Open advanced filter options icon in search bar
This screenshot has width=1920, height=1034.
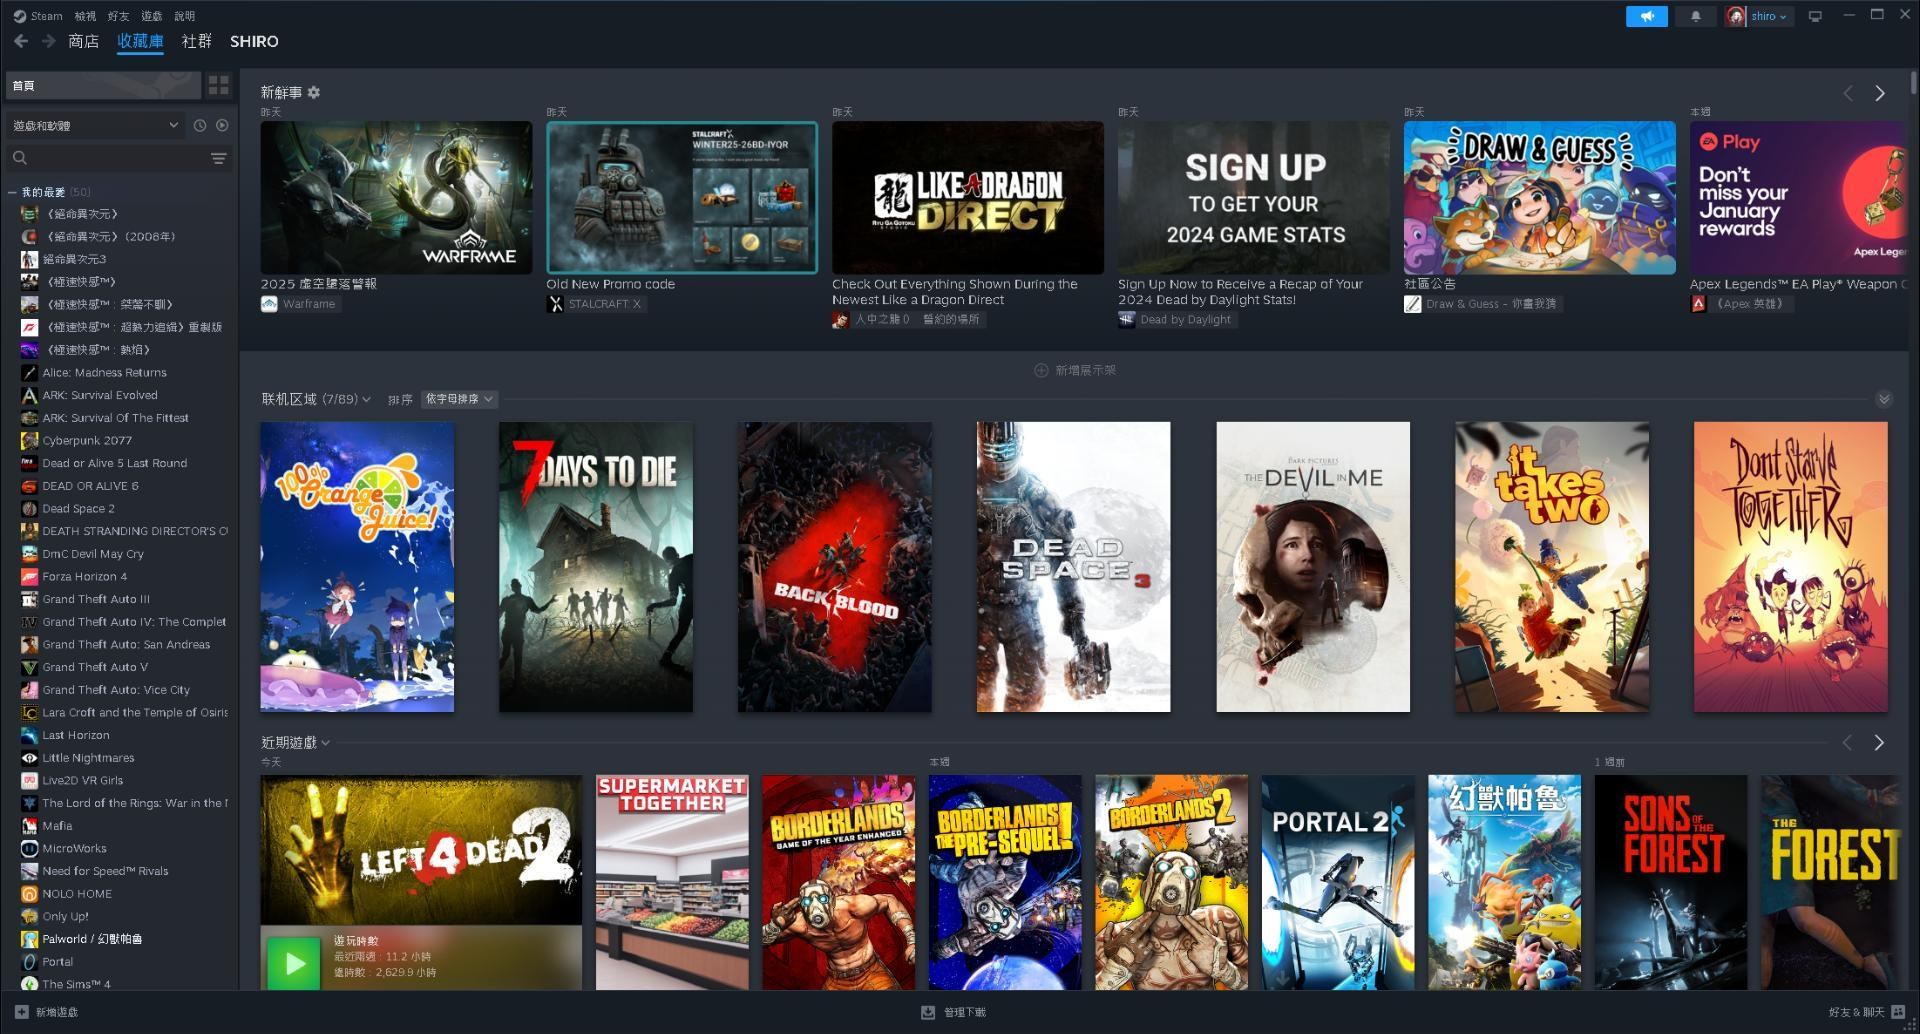(x=219, y=158)
